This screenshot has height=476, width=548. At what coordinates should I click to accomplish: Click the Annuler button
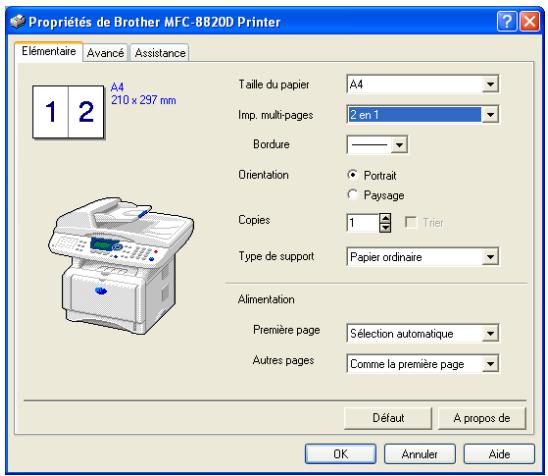coord(420,454)
